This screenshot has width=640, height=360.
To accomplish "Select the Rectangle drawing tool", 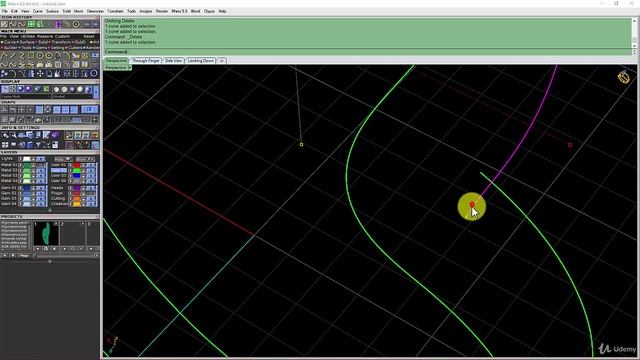I will click(x=31, y=56).
